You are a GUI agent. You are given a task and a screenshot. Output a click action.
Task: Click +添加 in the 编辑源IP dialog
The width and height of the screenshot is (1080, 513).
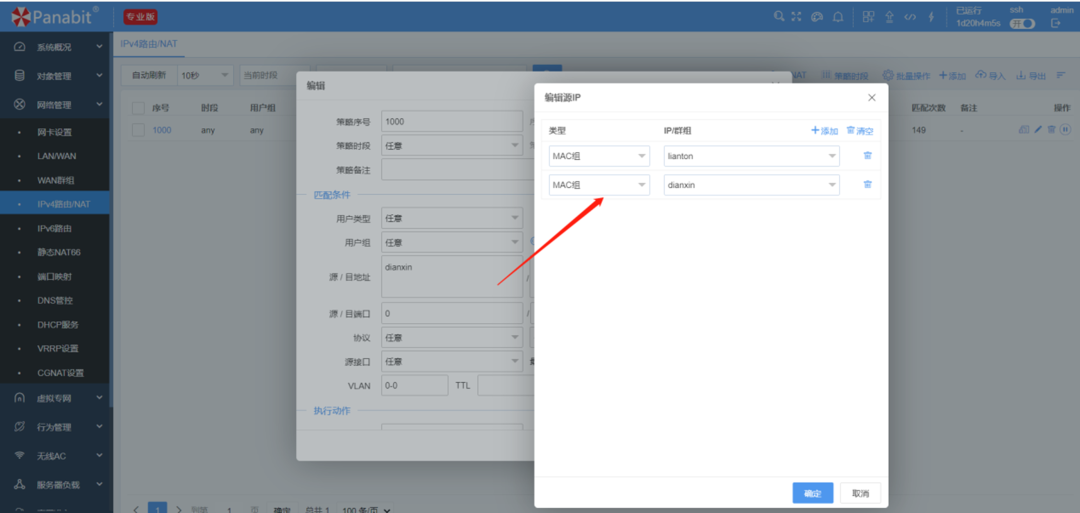[824, 131]
